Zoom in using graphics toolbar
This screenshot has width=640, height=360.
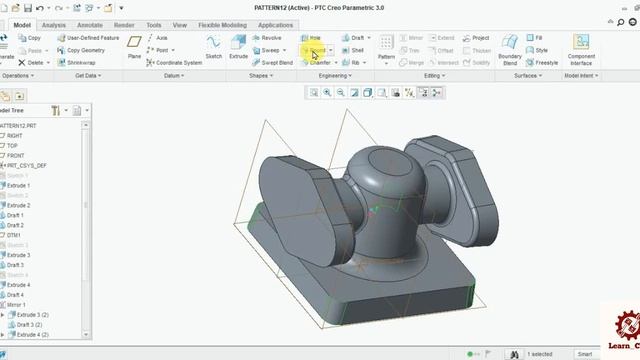coord(327,93)
